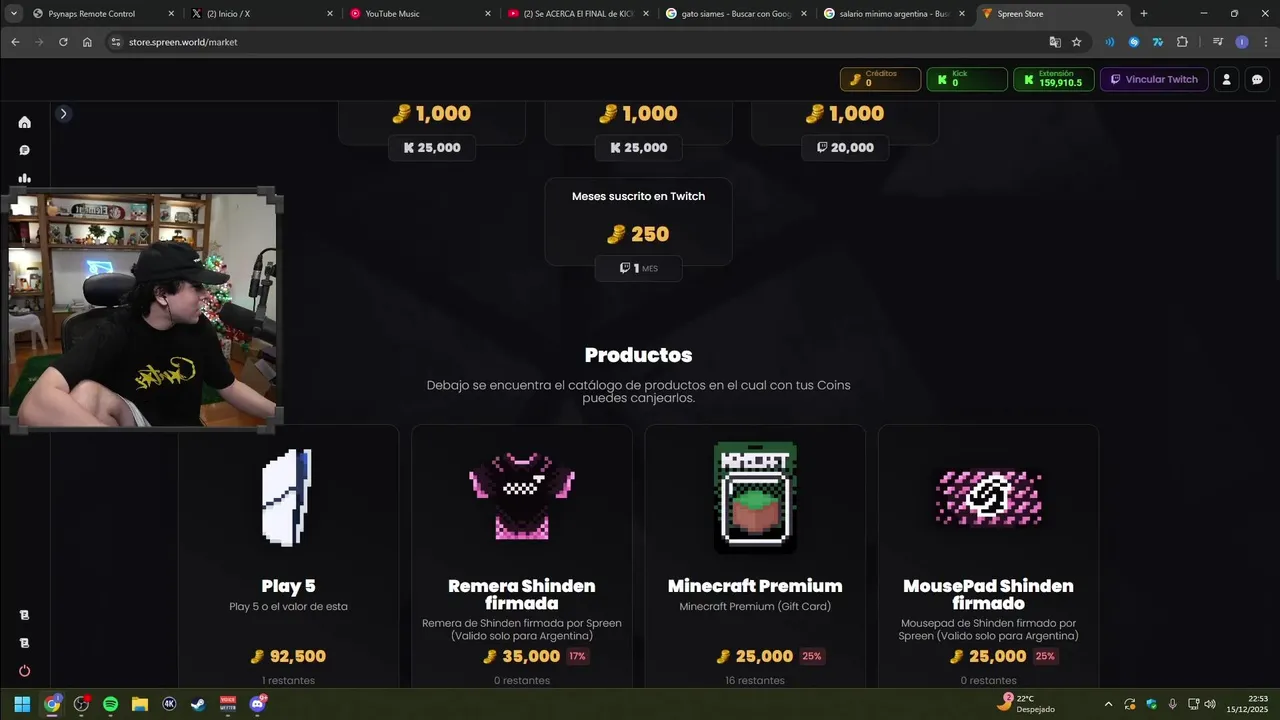This screenshot has width=1280, height=720.
Task: Open the Google Translate icon in address bar
Action: 1055,42
